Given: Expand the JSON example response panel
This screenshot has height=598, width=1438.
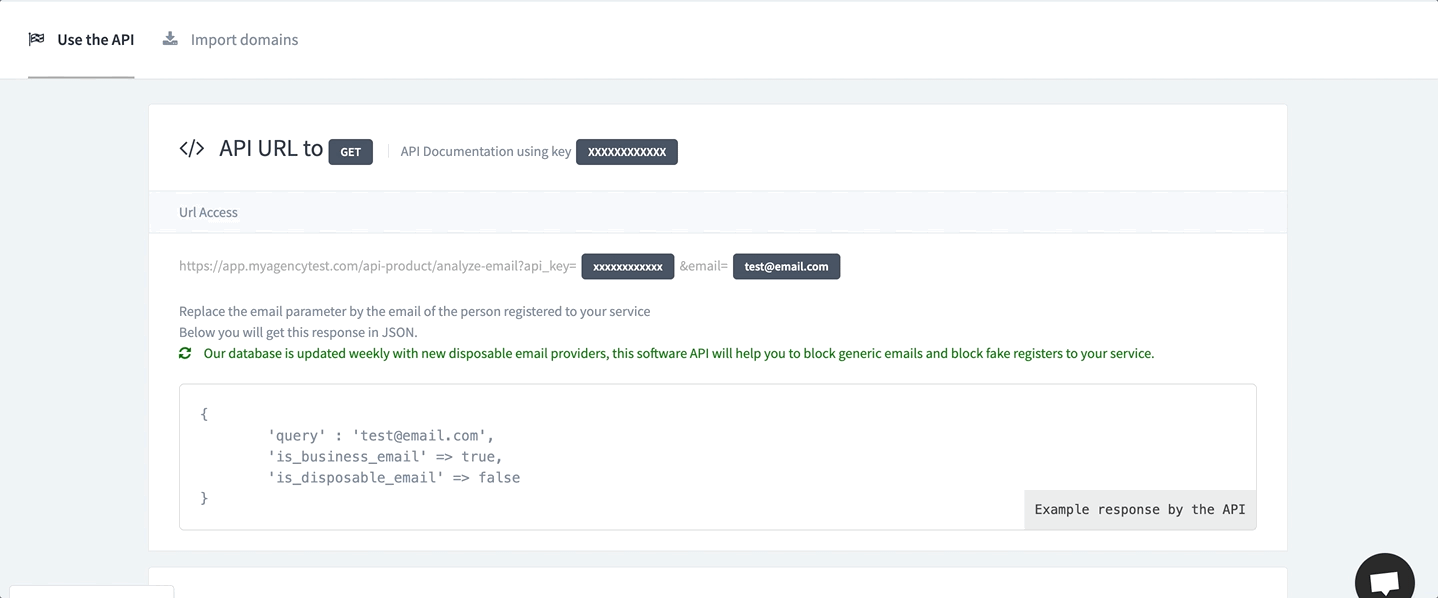Looking at the screenshot, I should coord(716,456).
